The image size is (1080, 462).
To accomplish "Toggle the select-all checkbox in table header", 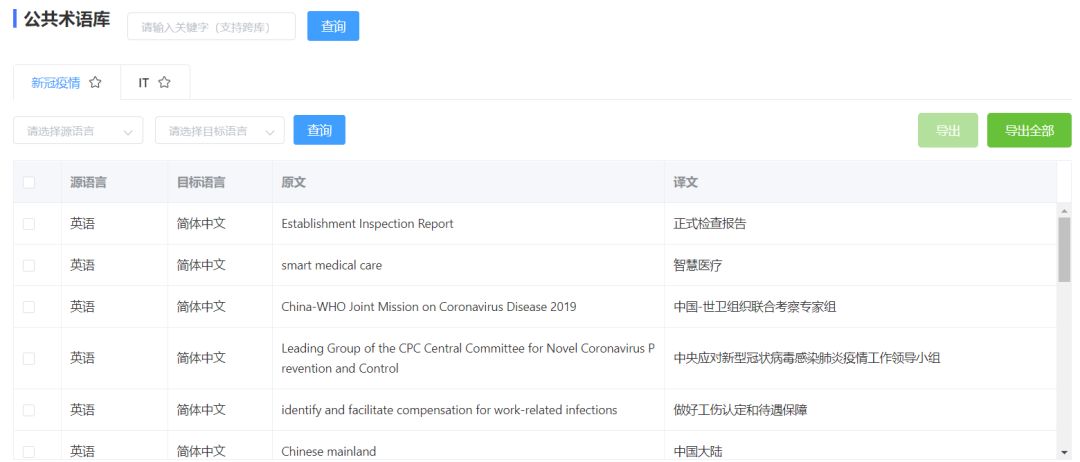I will (29, 182).
